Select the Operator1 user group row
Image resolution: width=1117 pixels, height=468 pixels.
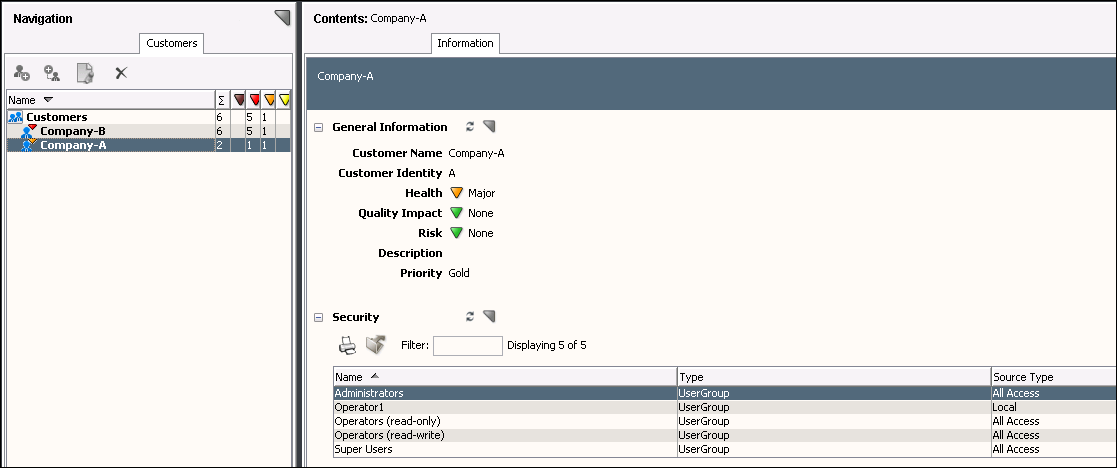point(359,407)
